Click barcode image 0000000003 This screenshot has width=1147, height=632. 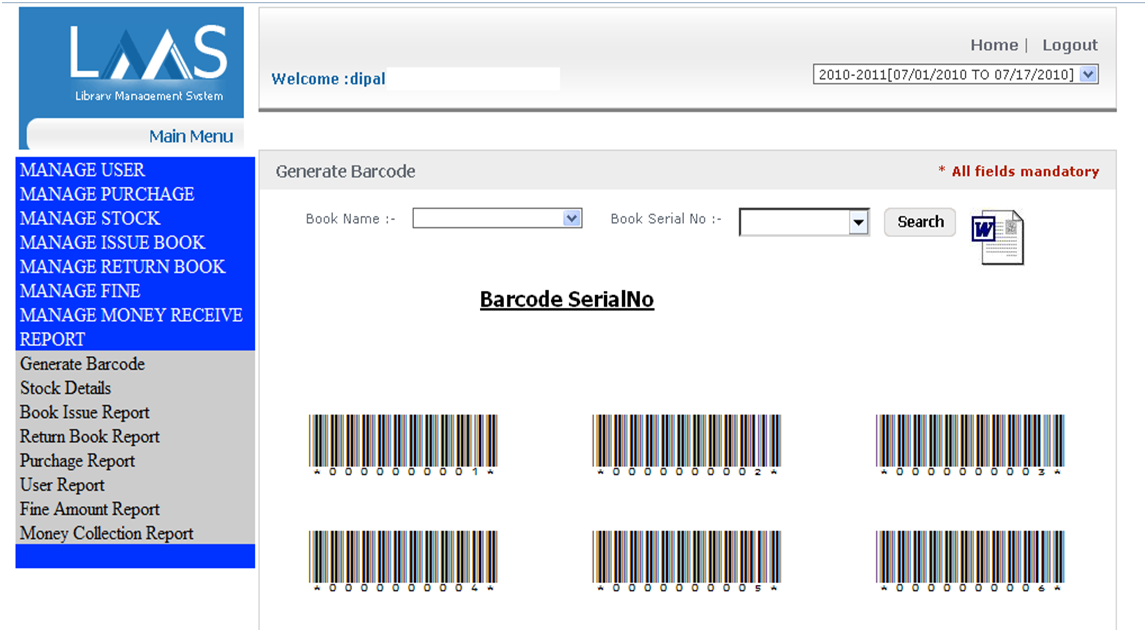pyautogui.click(x=970, y=445)
